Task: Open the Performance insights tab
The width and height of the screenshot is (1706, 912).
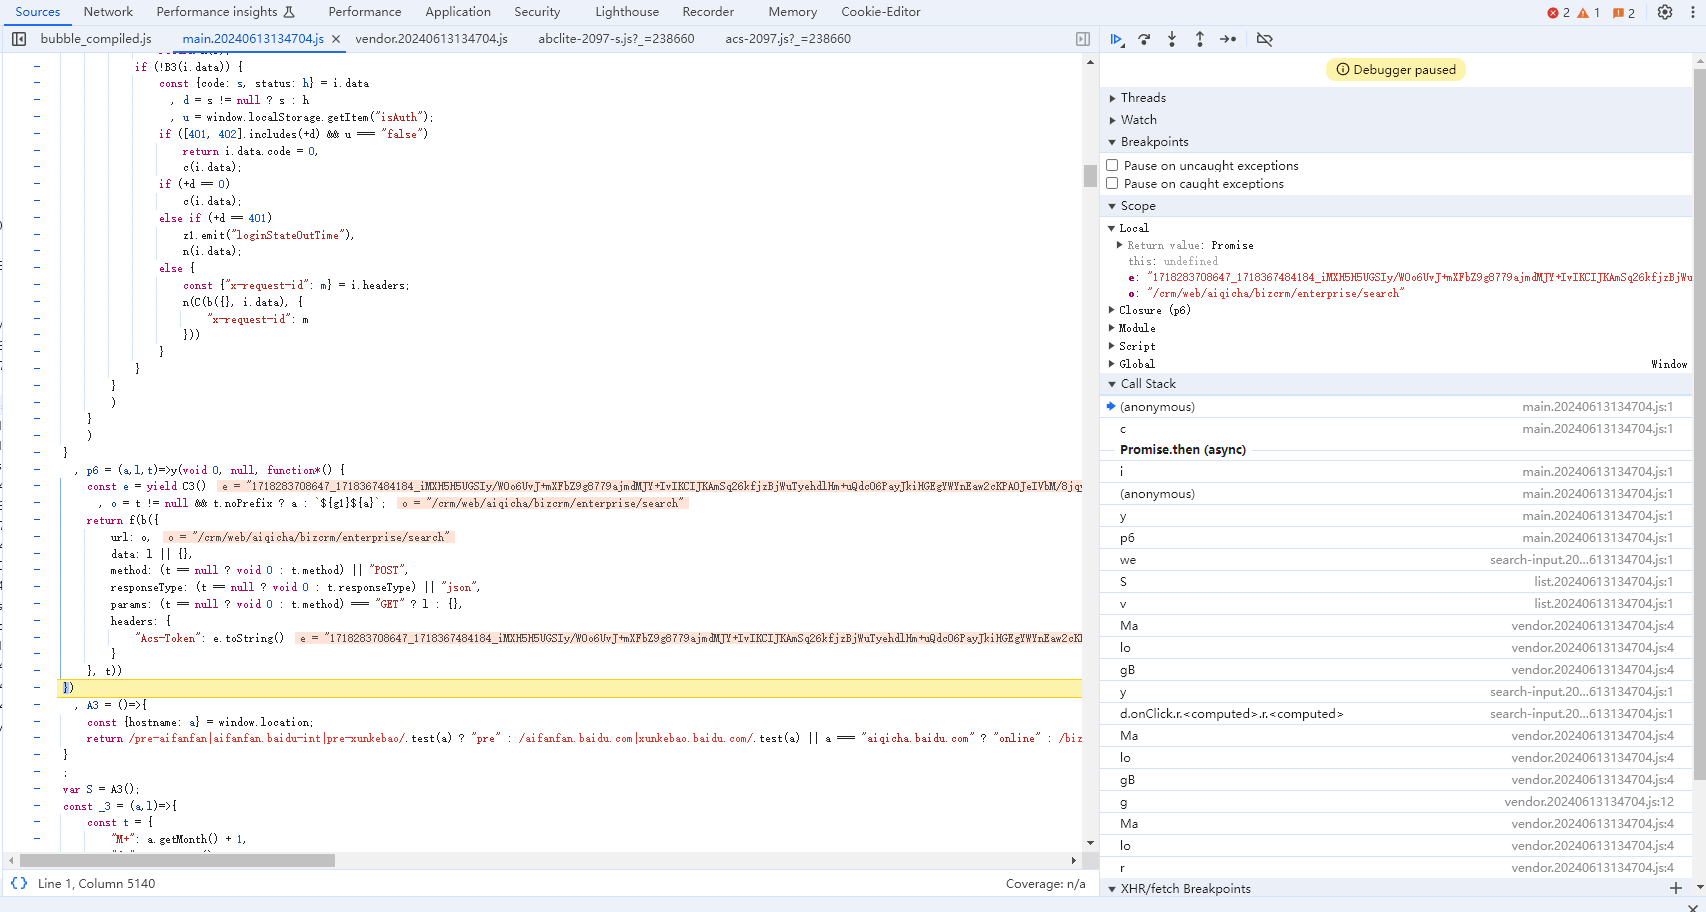Action: 225,12
